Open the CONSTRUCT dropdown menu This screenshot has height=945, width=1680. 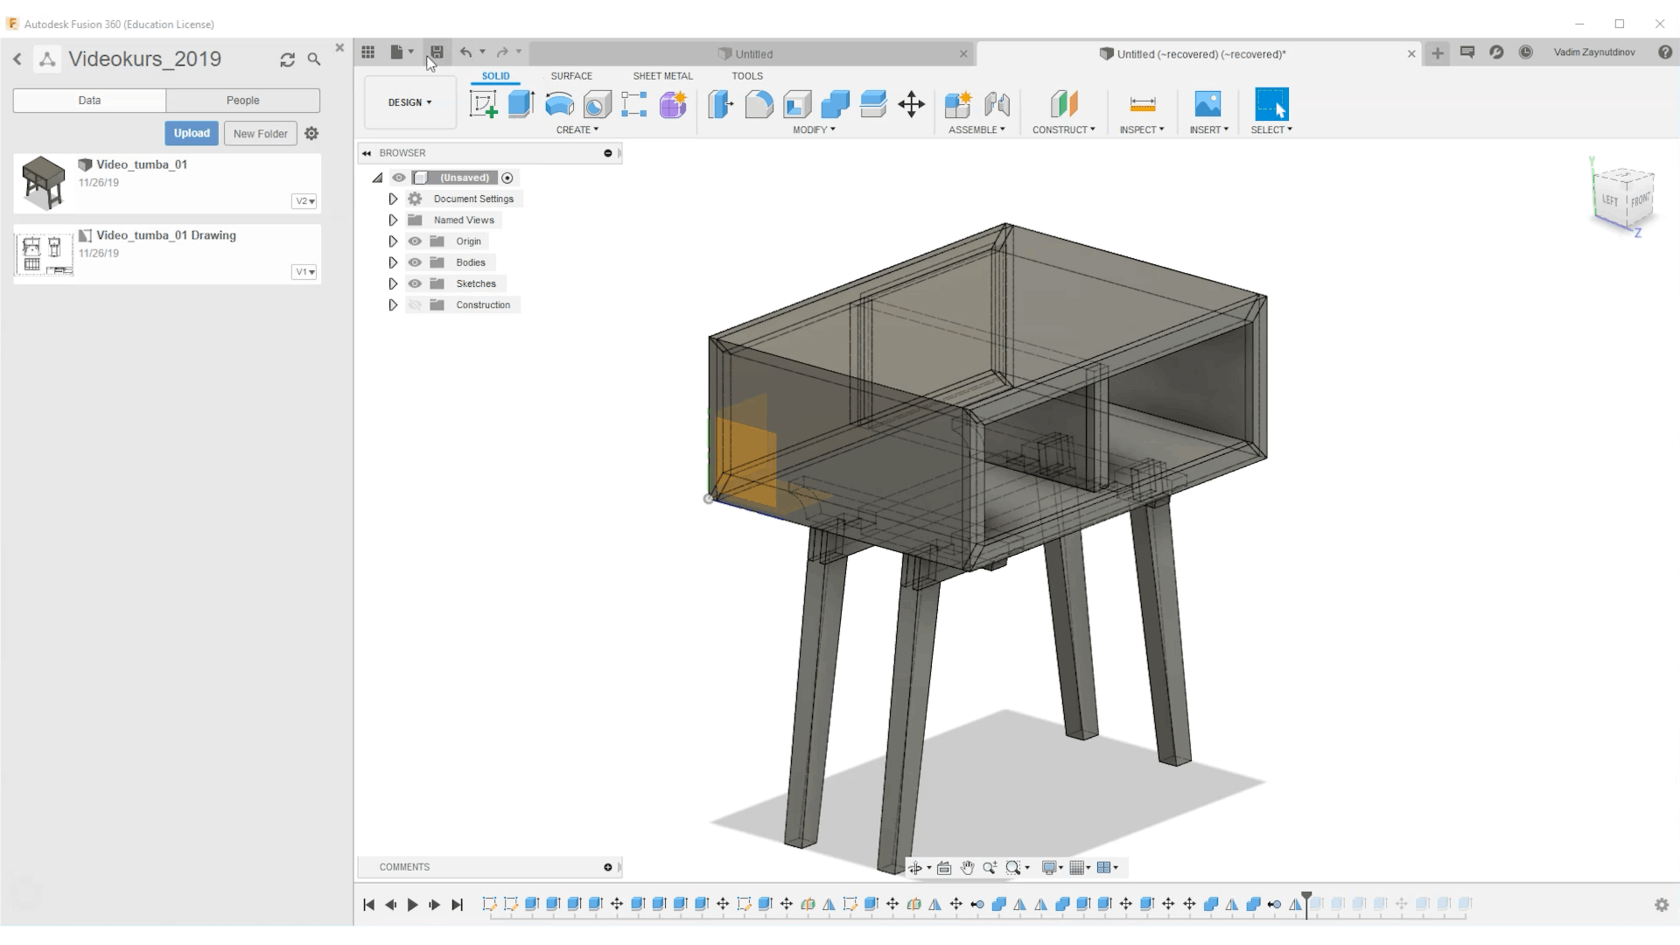pos(1063,130)
